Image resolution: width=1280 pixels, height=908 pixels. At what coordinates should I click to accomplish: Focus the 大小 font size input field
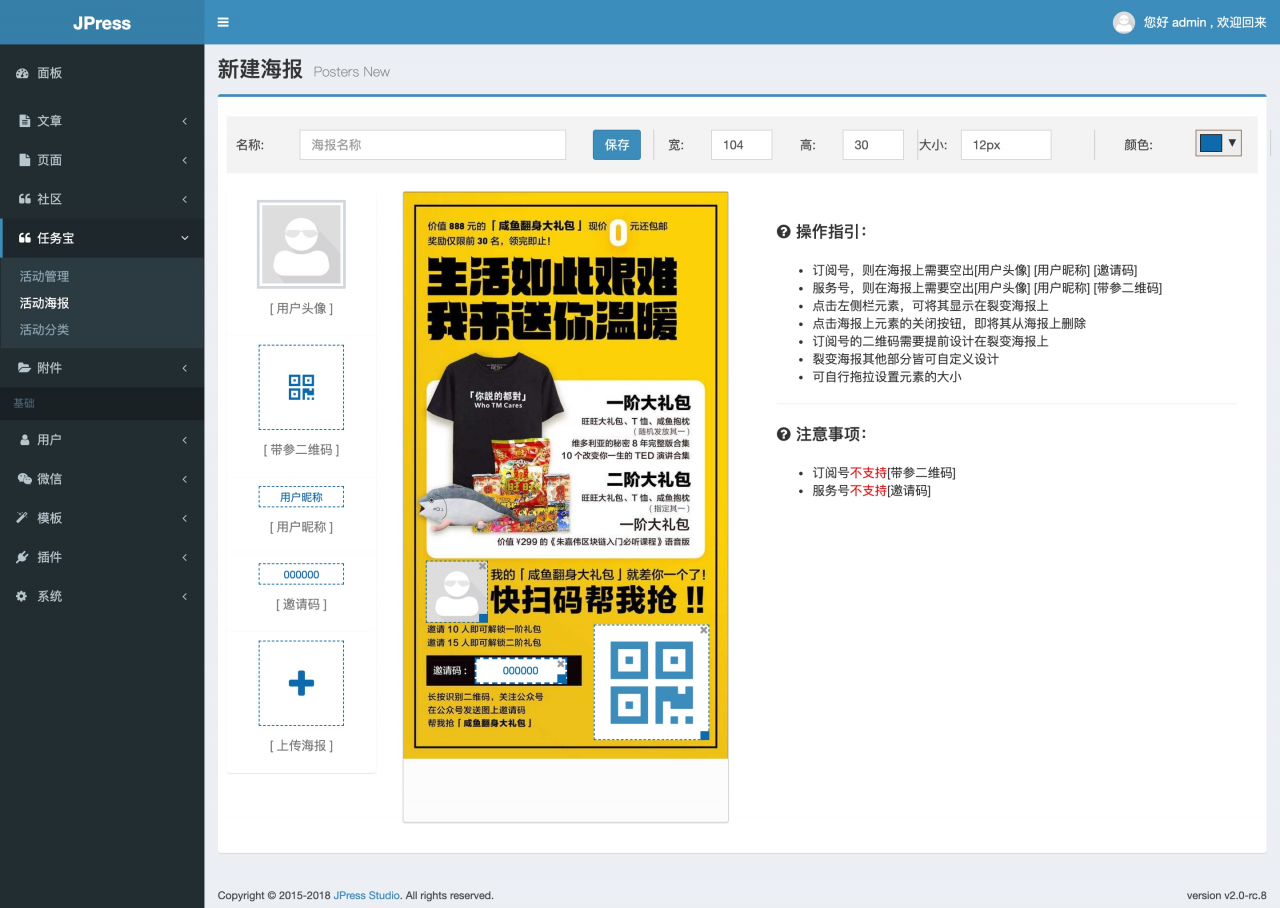[1006, 145]
